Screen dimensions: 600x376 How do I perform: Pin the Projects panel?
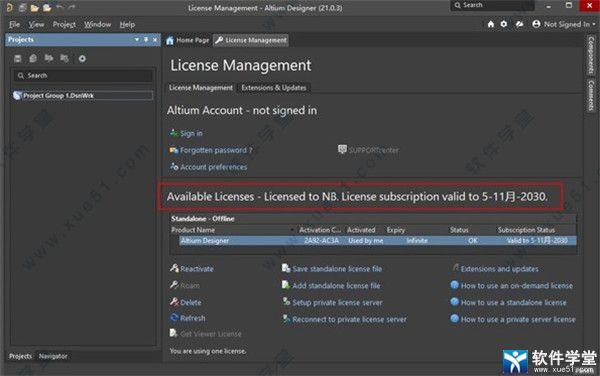pyautogui.click(x=146, y=40)
